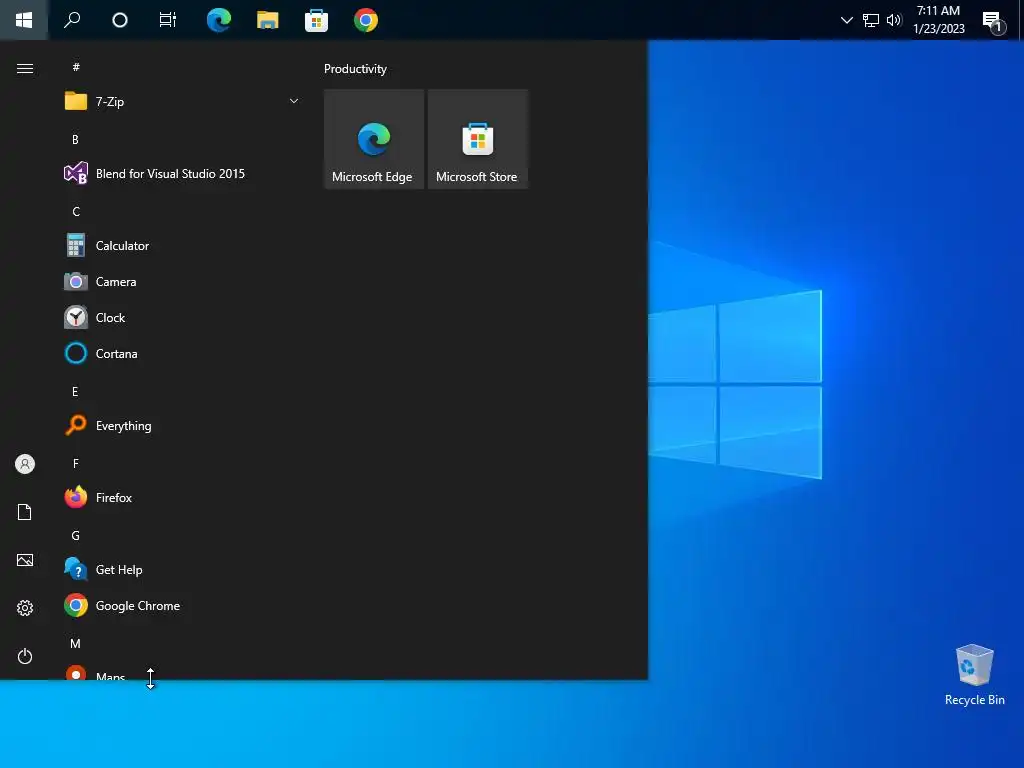The image size is (1024, 768).
Task: Launch Google Chrome from the app list
Action: click(x=182, y=605)
